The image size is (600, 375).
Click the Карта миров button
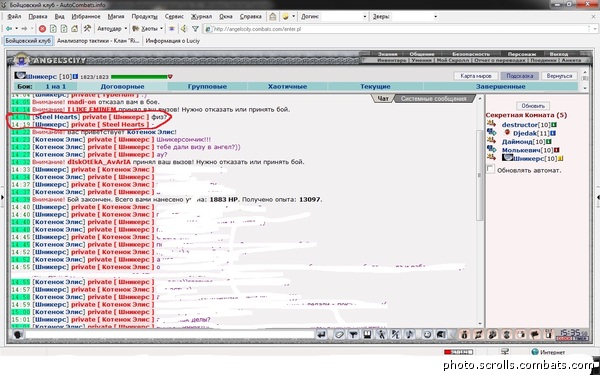476,76
